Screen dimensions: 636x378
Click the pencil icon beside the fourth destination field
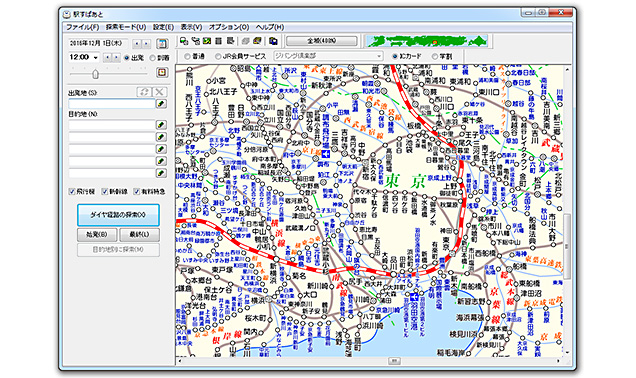point(161,161)
